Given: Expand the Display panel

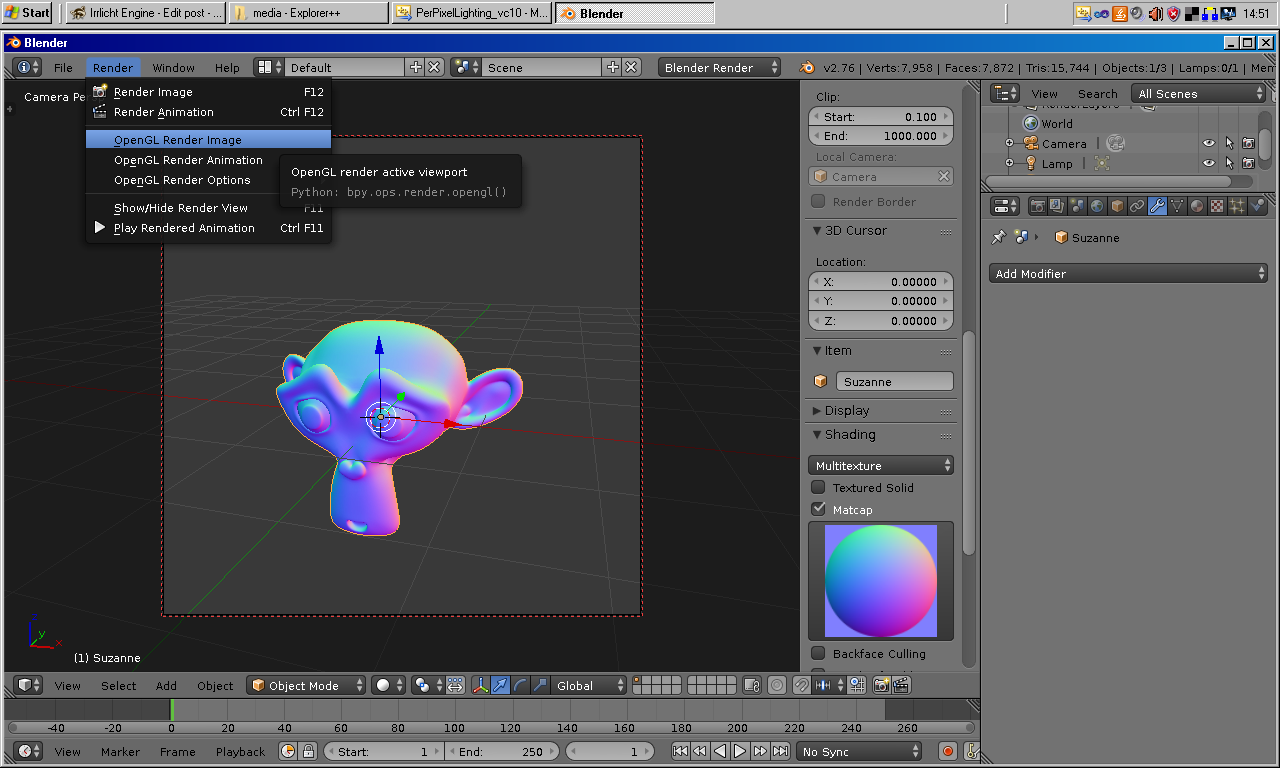Looking at the screenshot, I should [847, 411].
